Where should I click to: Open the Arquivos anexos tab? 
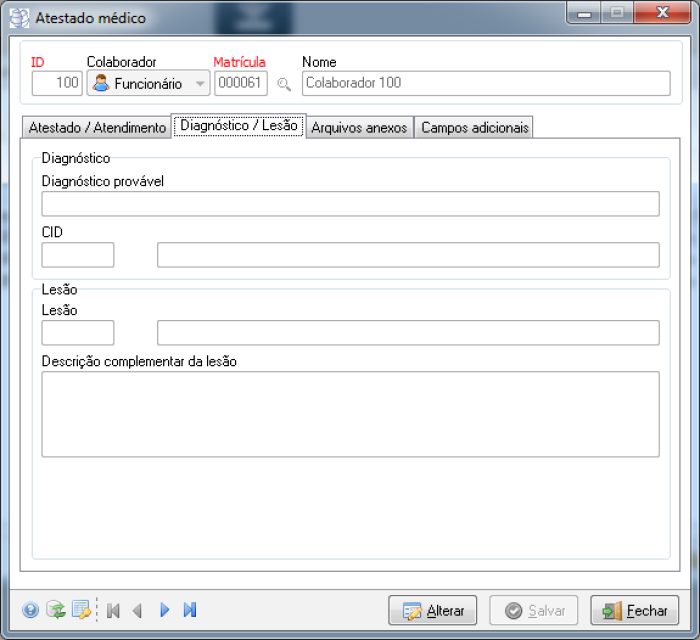tap(359, 128)
